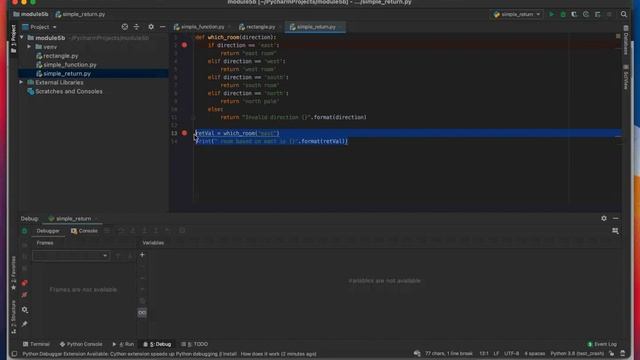Screen dimensions: 640x360
Task: Open the Event Log
Action: click(x=602, y=344)
